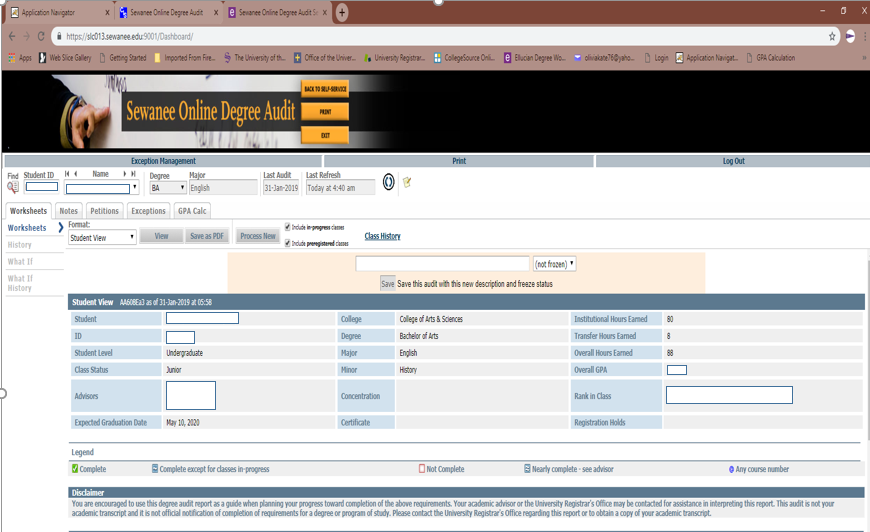Open the Class History link
The image size is (870, 532).
(x=382, y=237)
